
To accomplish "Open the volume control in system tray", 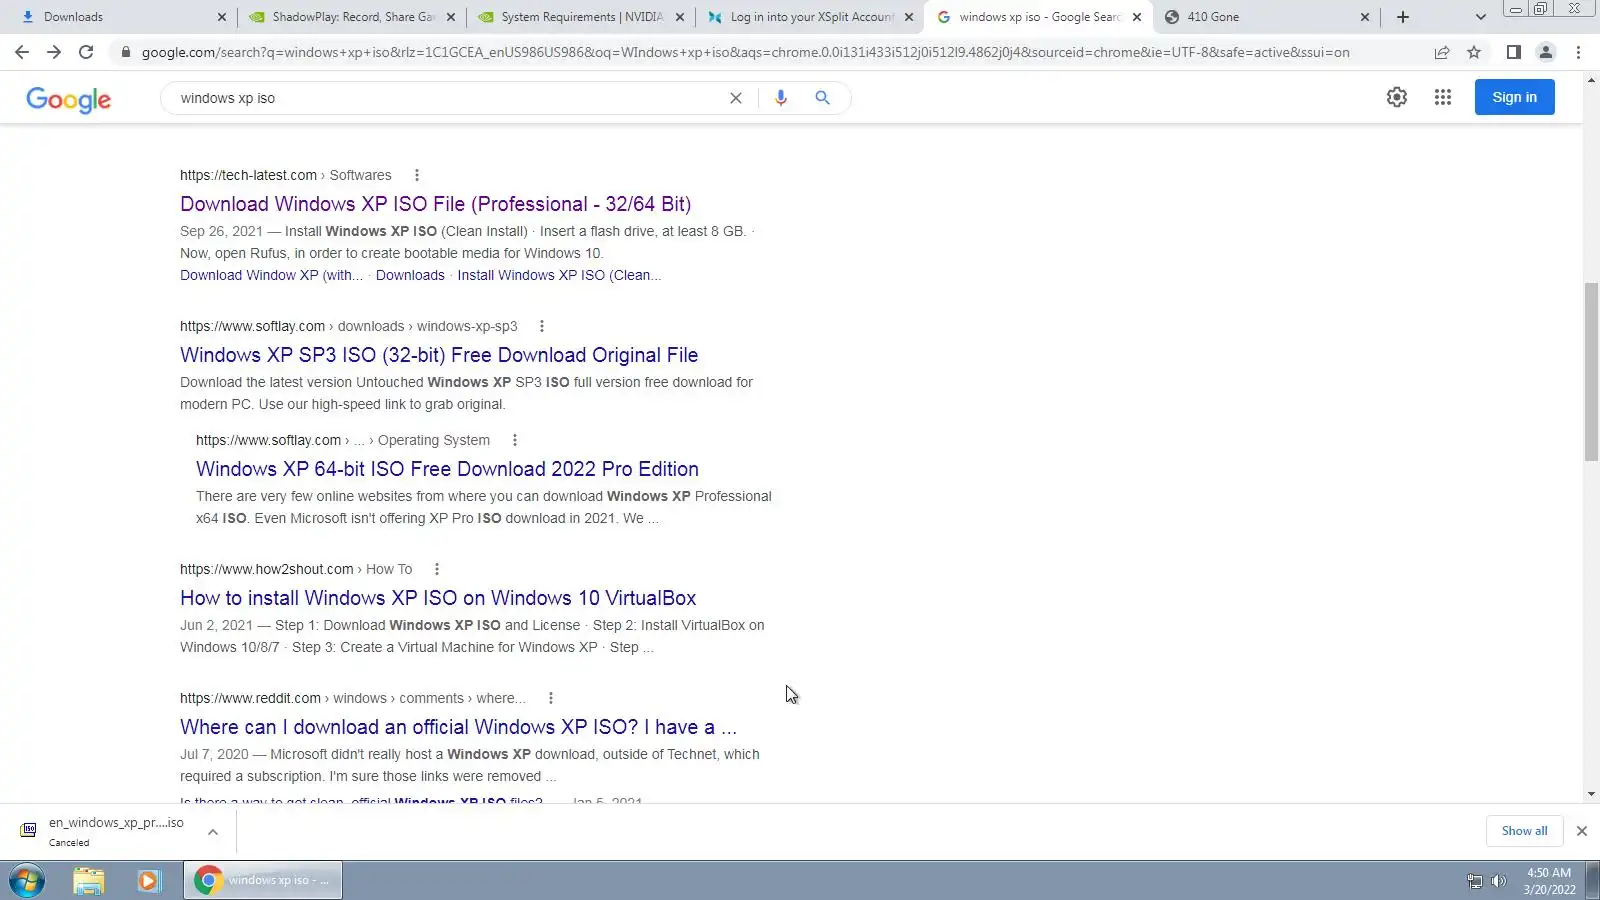I will point(1498,881).
